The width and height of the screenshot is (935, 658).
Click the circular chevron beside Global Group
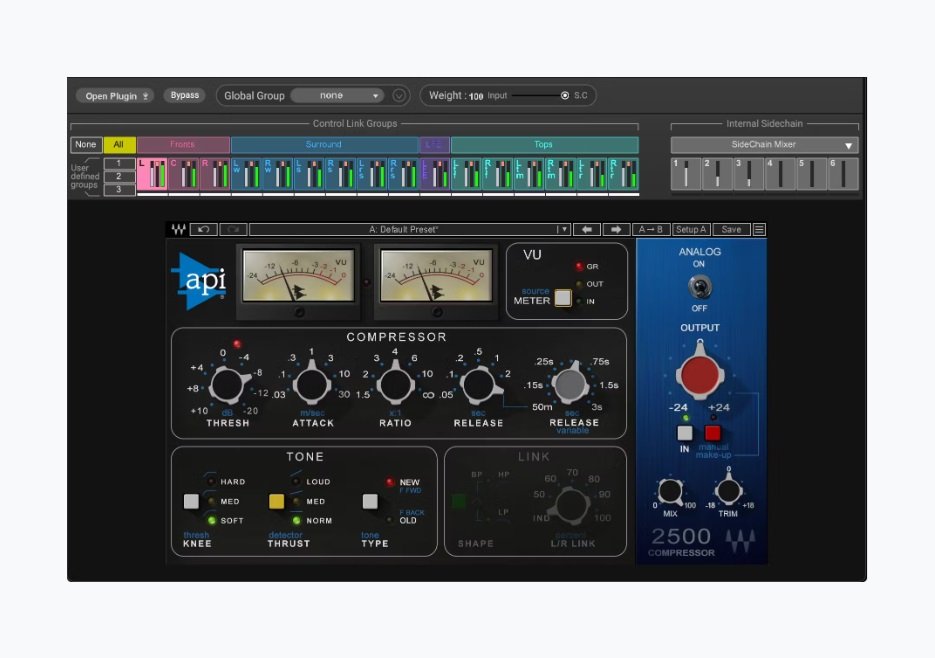pyautogui.click(x=400, y=96)
